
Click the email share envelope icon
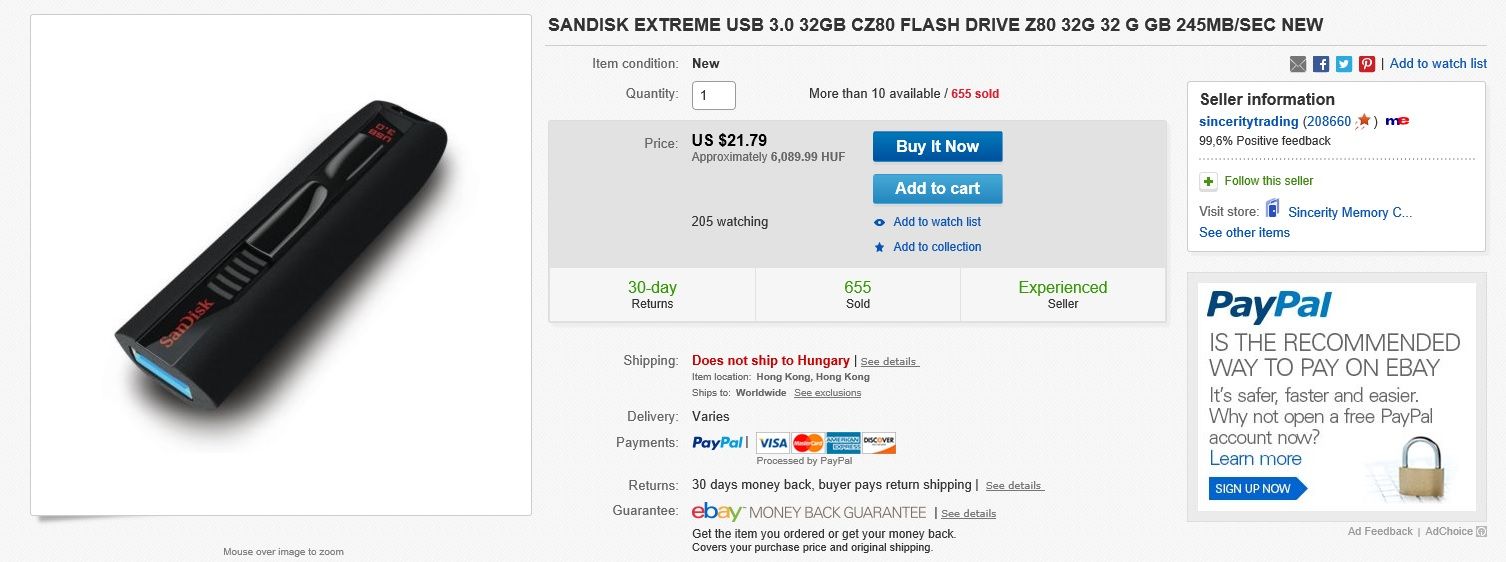1298,64
